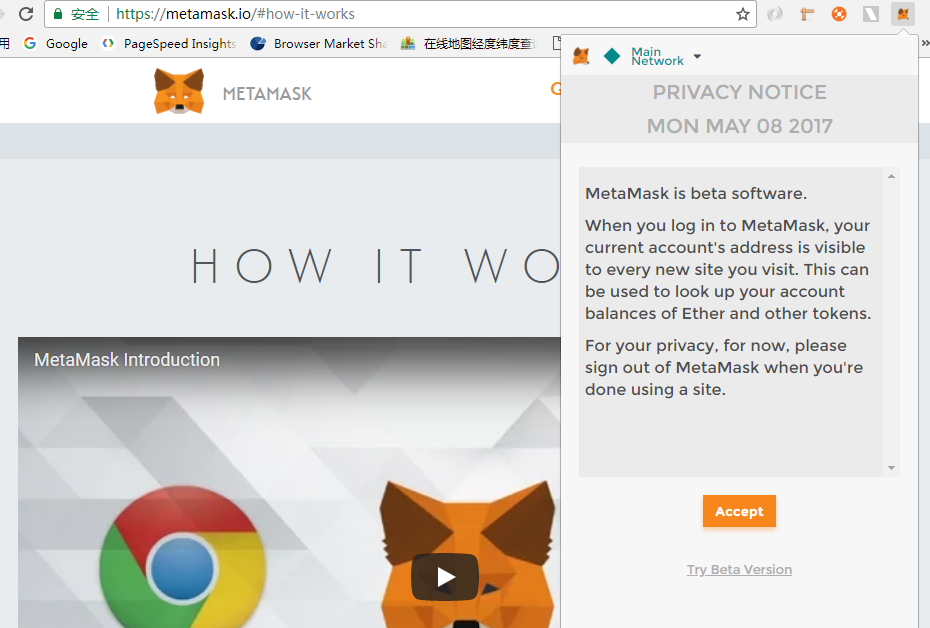
Task: Click the gray N-shaped extension icon
Action: pyautogui.click(x=871, y=14)
